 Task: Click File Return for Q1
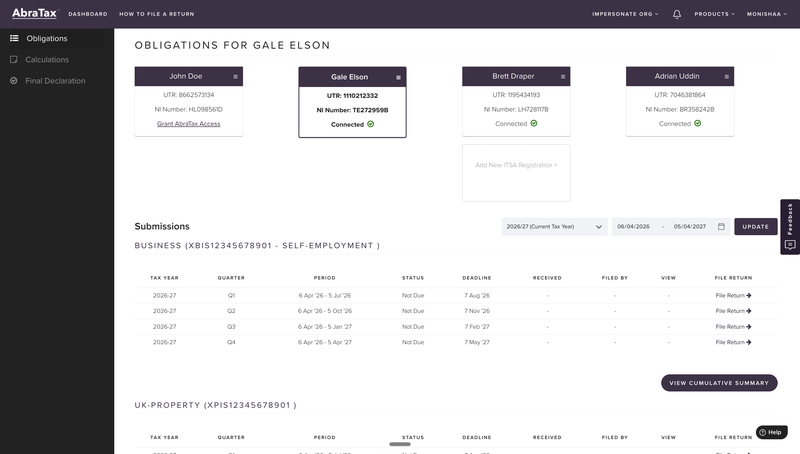[x=733, y=295]
